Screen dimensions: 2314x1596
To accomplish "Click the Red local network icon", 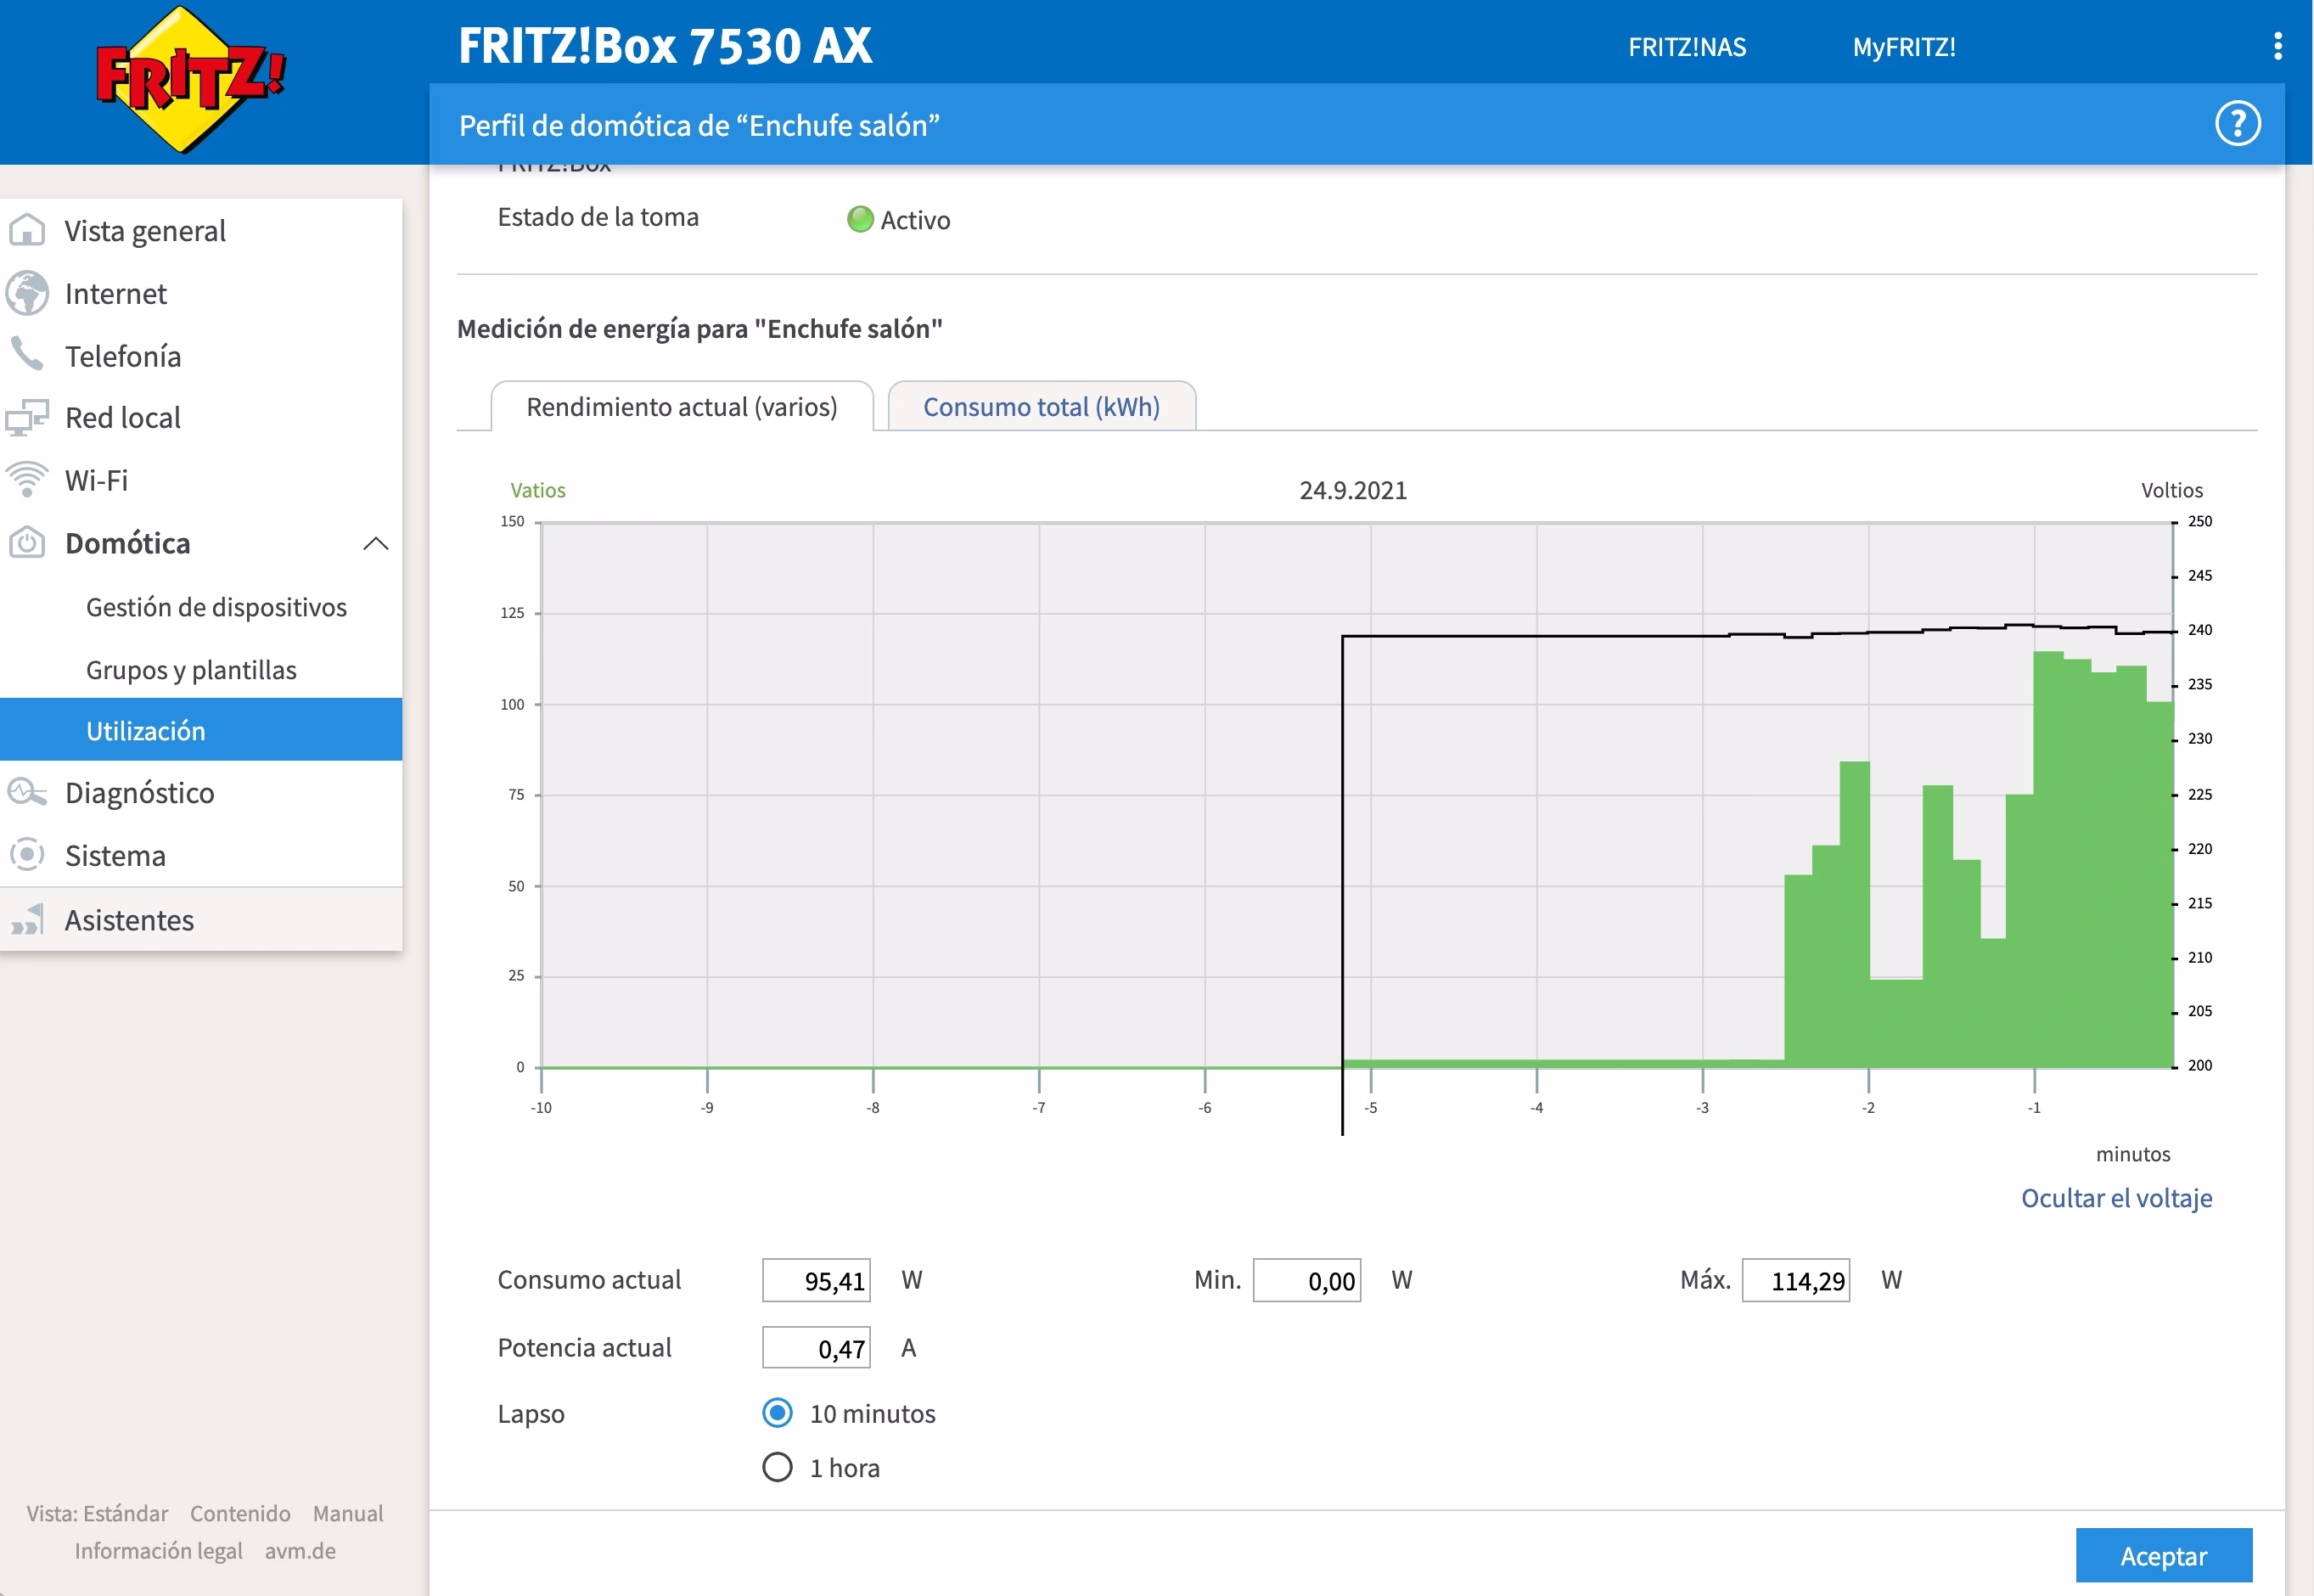I will click(27, 418).
